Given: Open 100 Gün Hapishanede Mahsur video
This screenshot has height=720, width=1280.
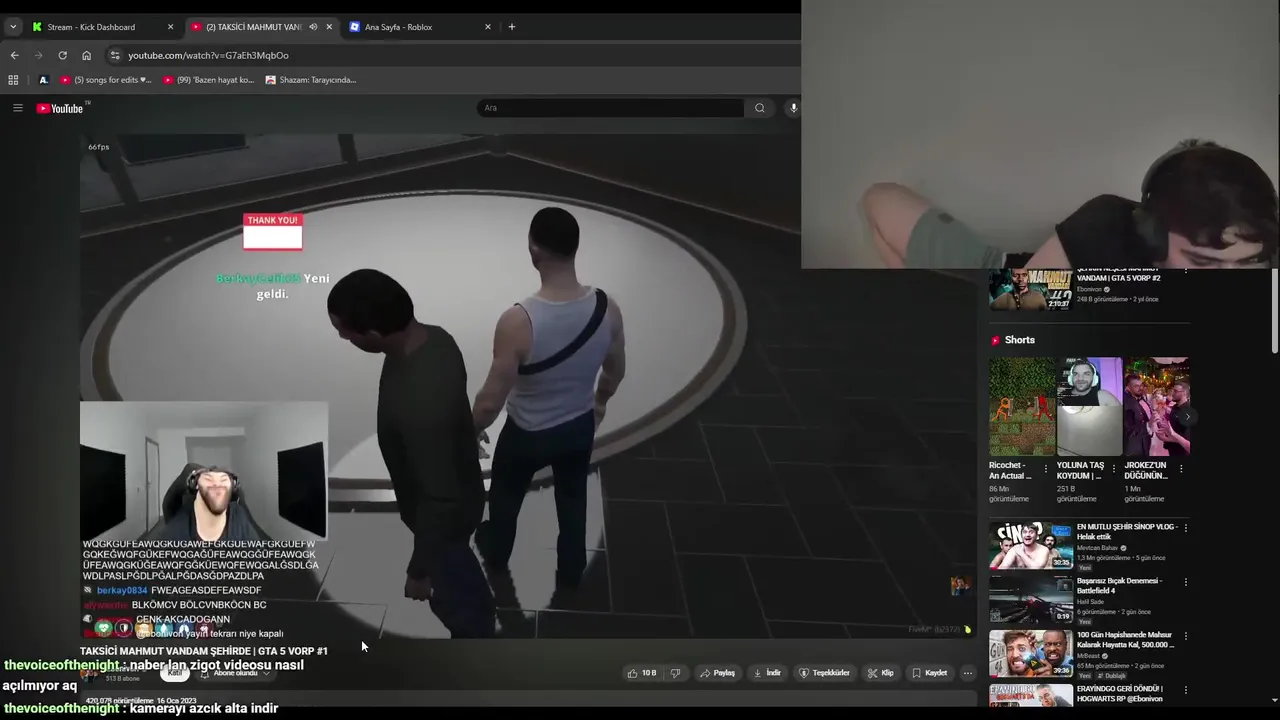Looking at the screenshot, I should (1031, 653).
